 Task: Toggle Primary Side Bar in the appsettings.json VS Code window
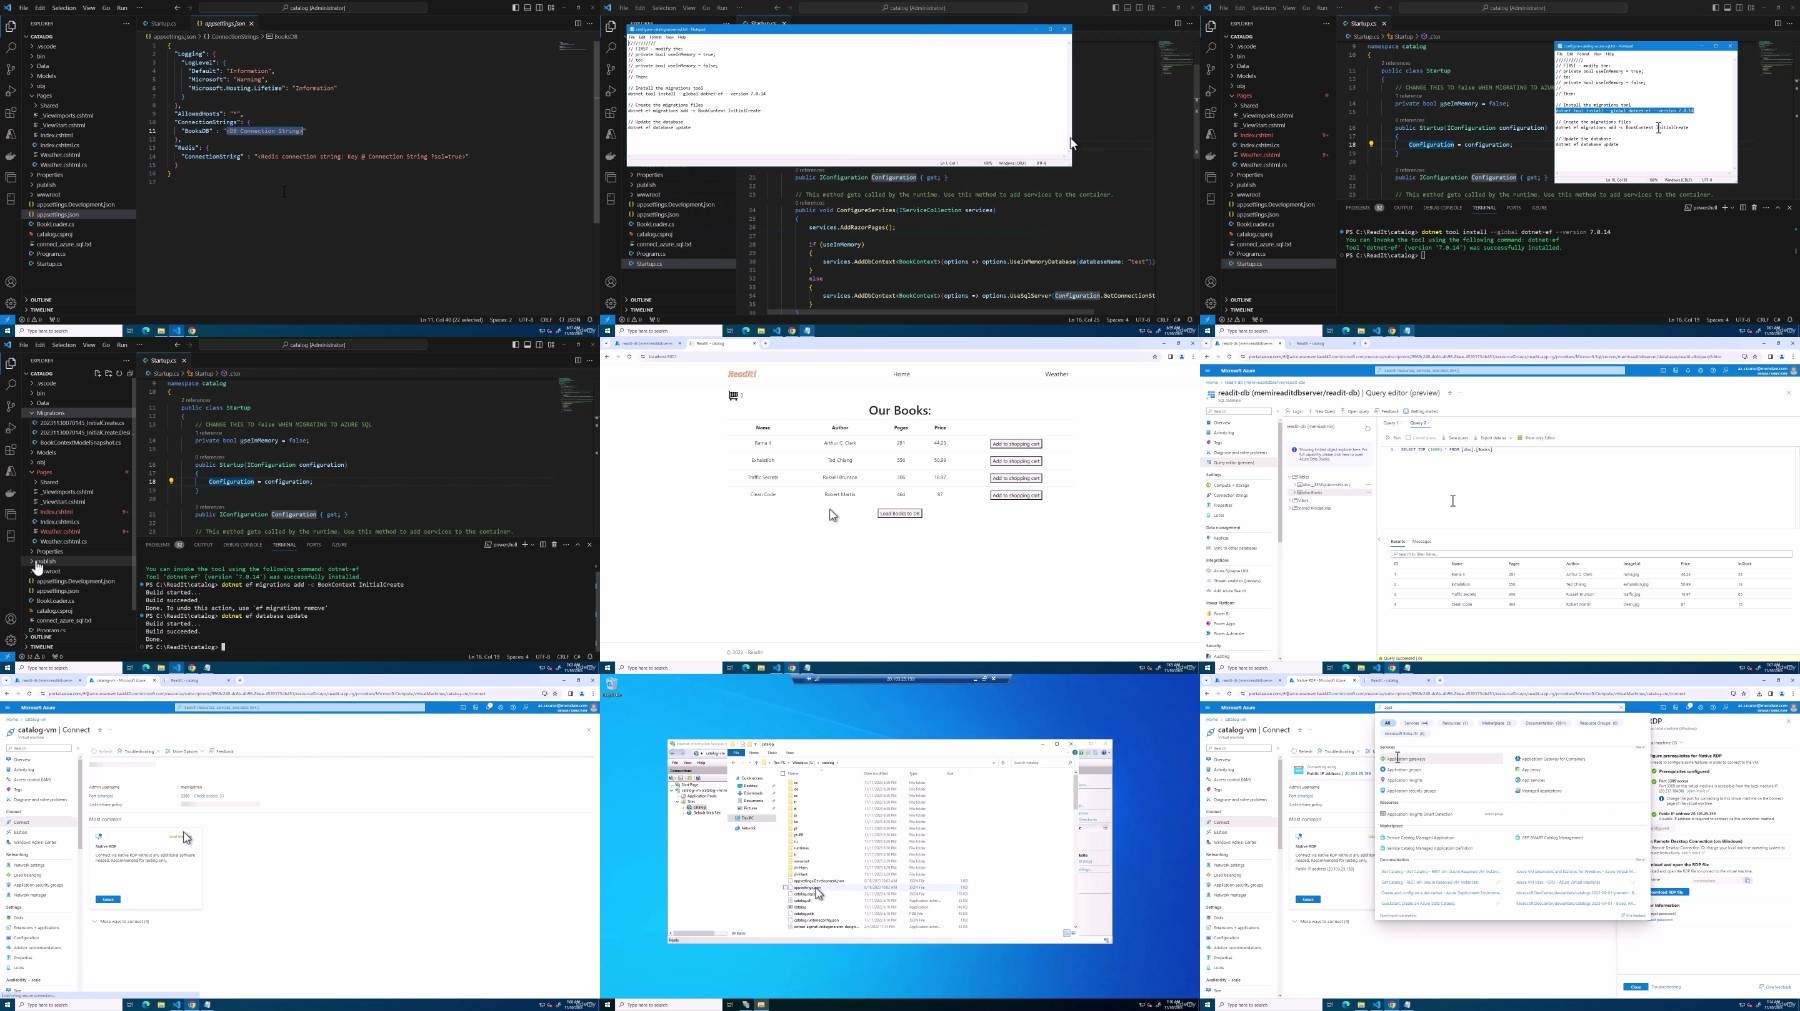516,8
